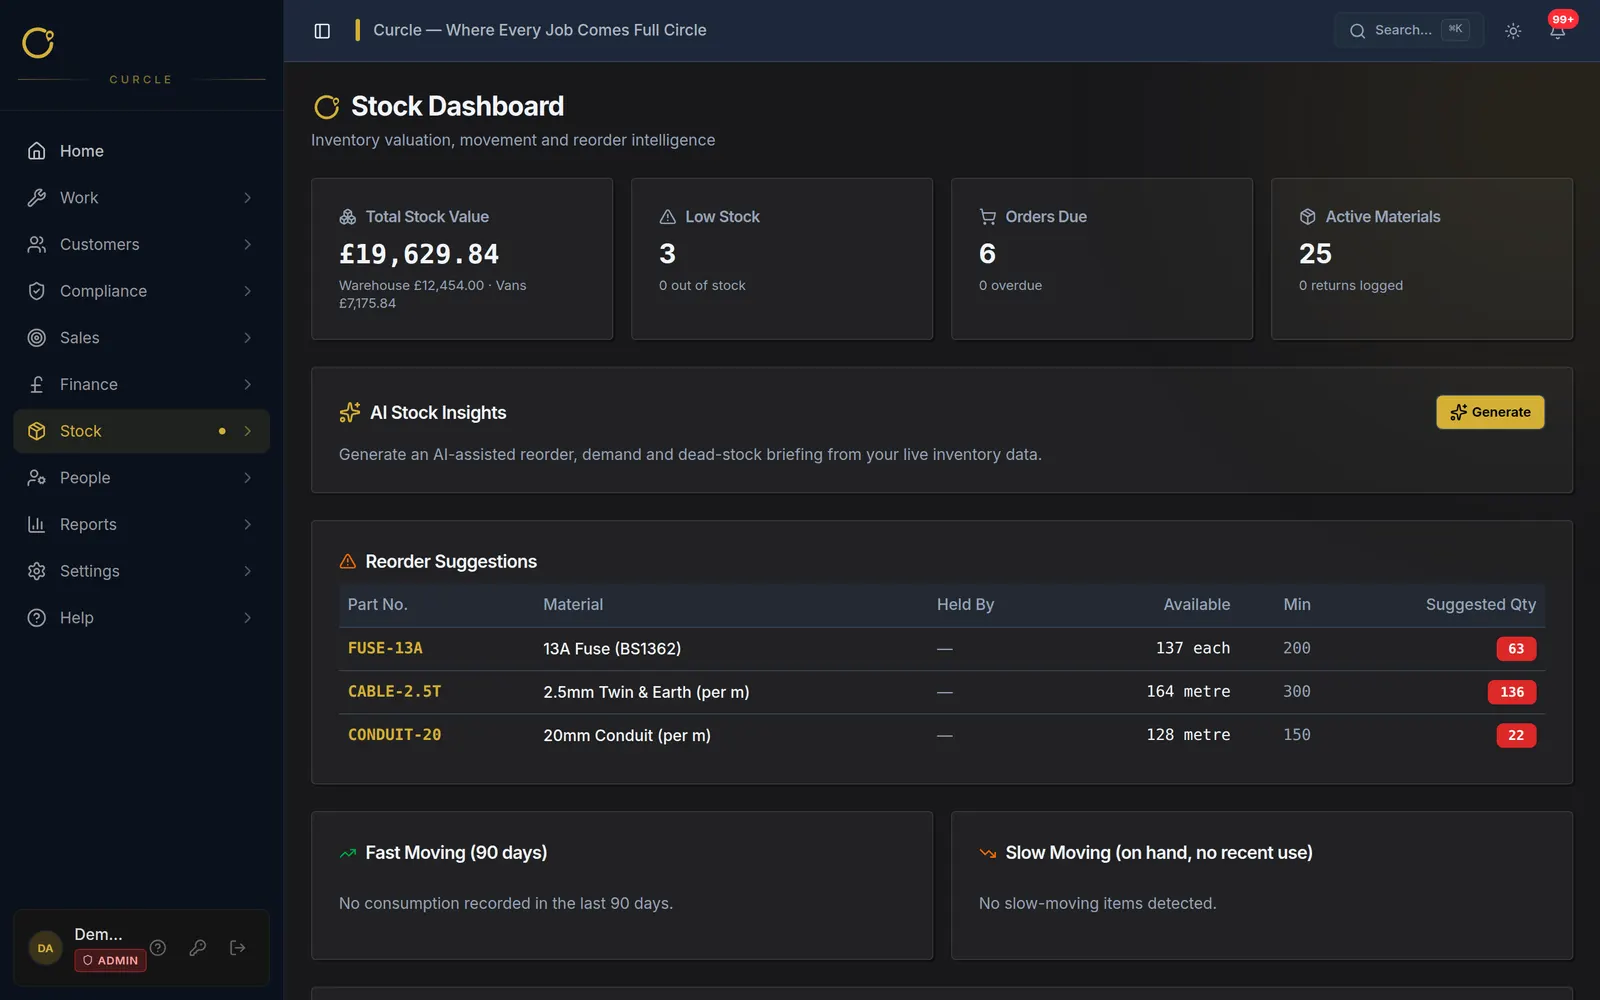Open the Total Stock Value card
Image resolution: width=1600 pixels, height=1000 pixels.
coord(462,259)
